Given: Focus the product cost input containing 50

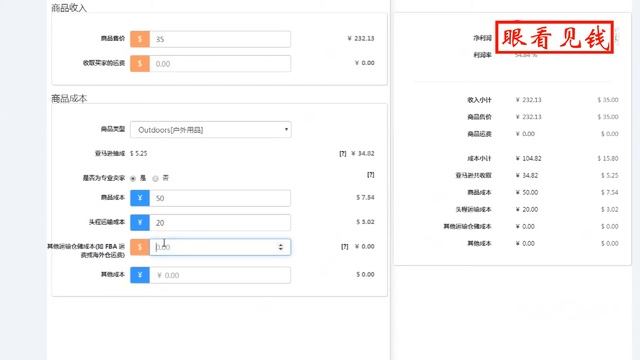Looking at the screenshot, I should pos(220,198).
